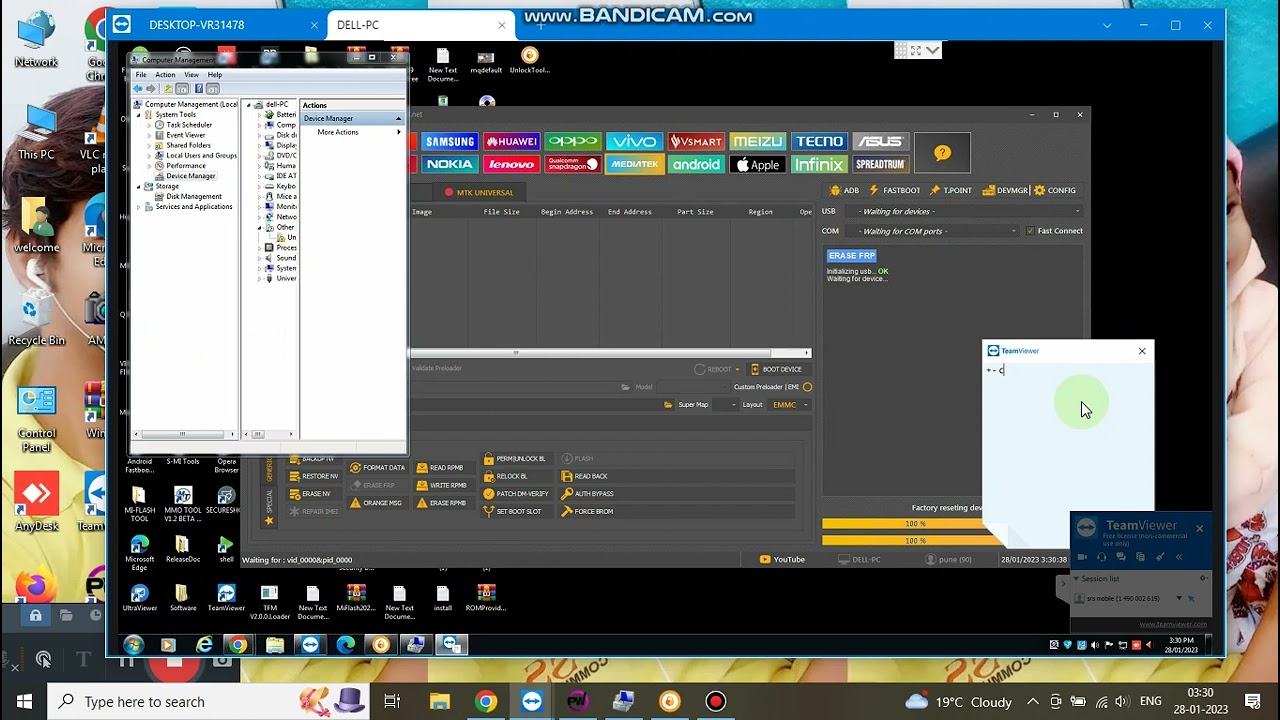
Task: Select the ASUS brand tile
Action: click(880, 142)
